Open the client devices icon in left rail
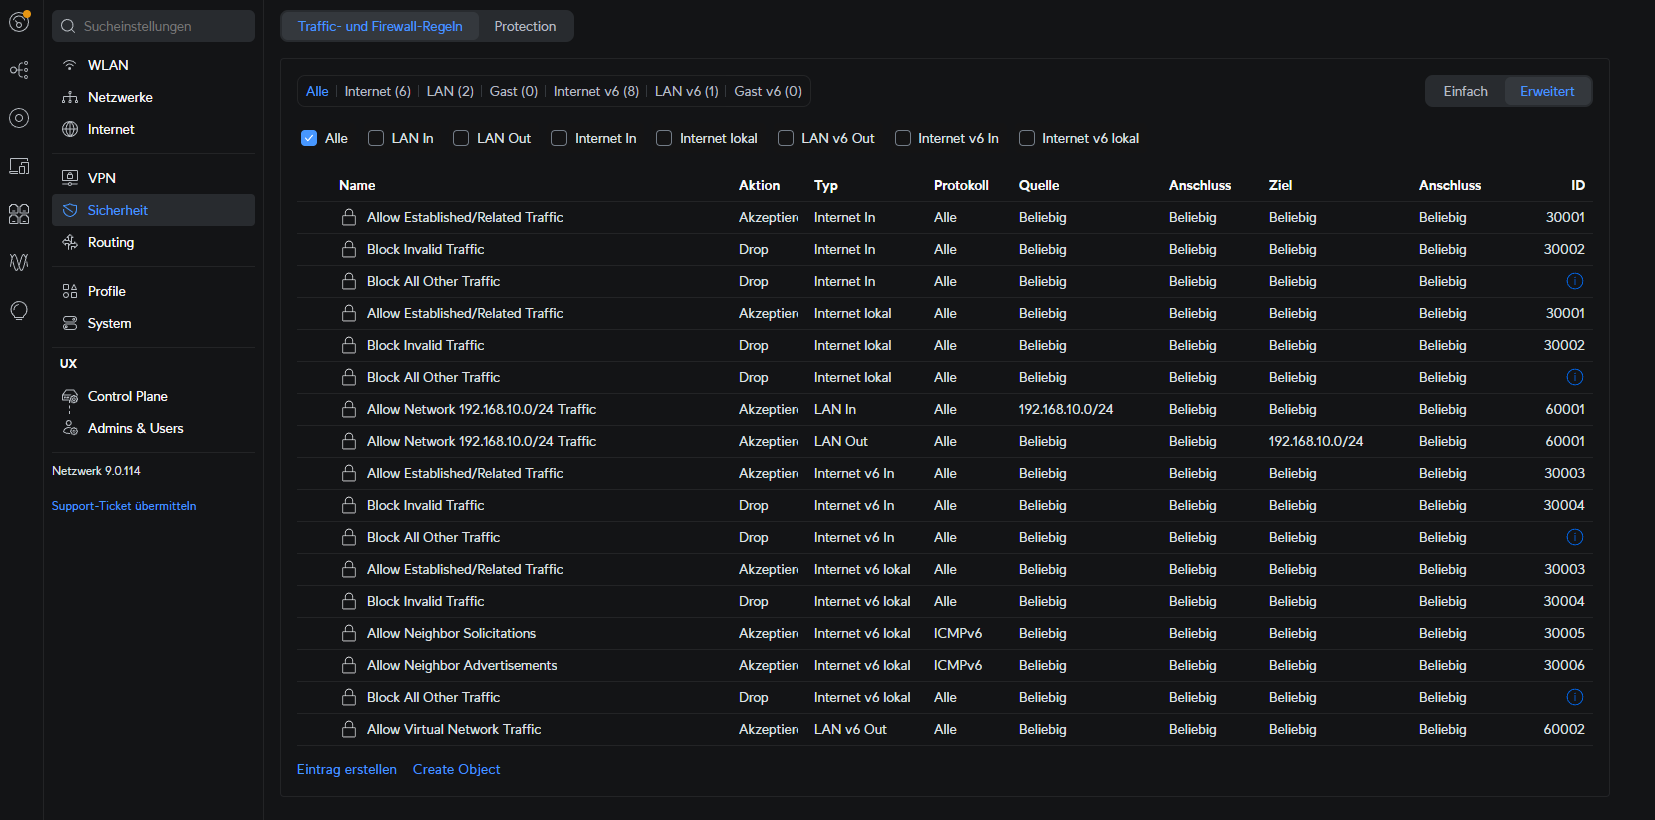The image size is (1655, 820). point(19,166)
